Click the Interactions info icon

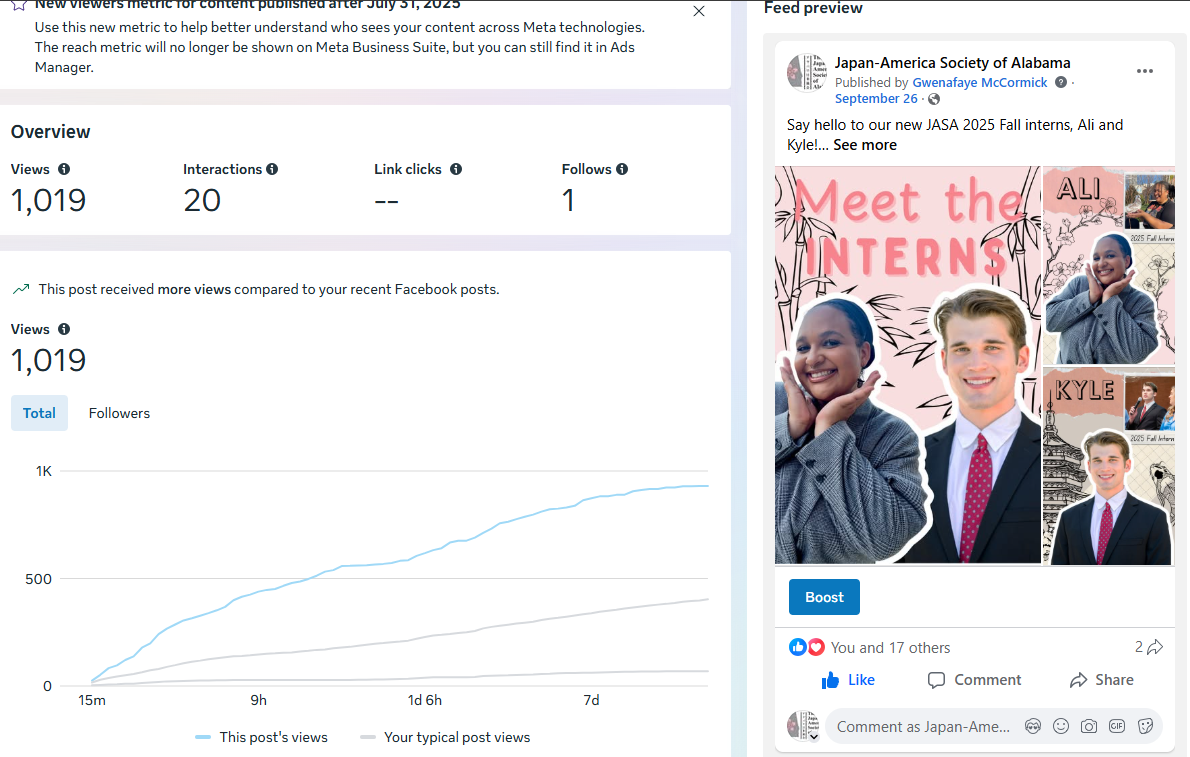(272, 169)
